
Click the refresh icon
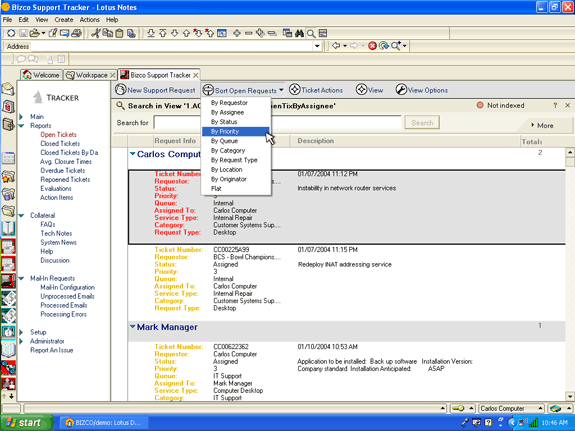pos(384,46)
